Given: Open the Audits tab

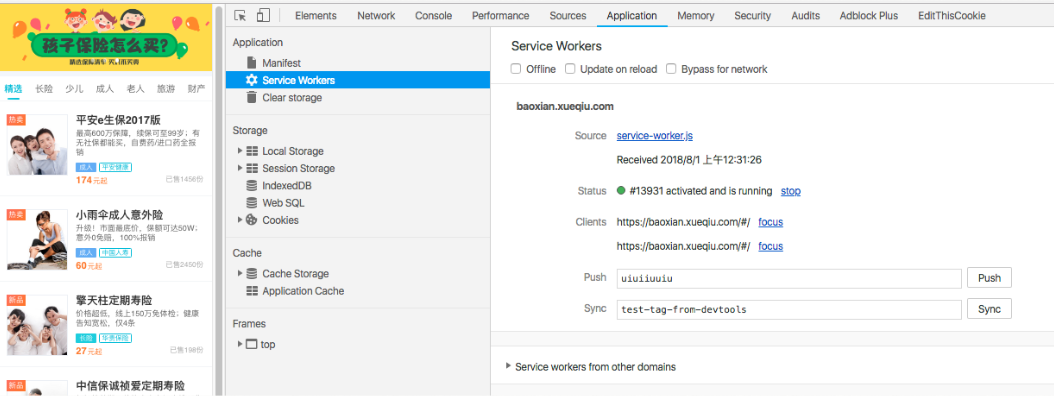Looking at the screenshot, I should pyautogui.click(x=805, y=15).
